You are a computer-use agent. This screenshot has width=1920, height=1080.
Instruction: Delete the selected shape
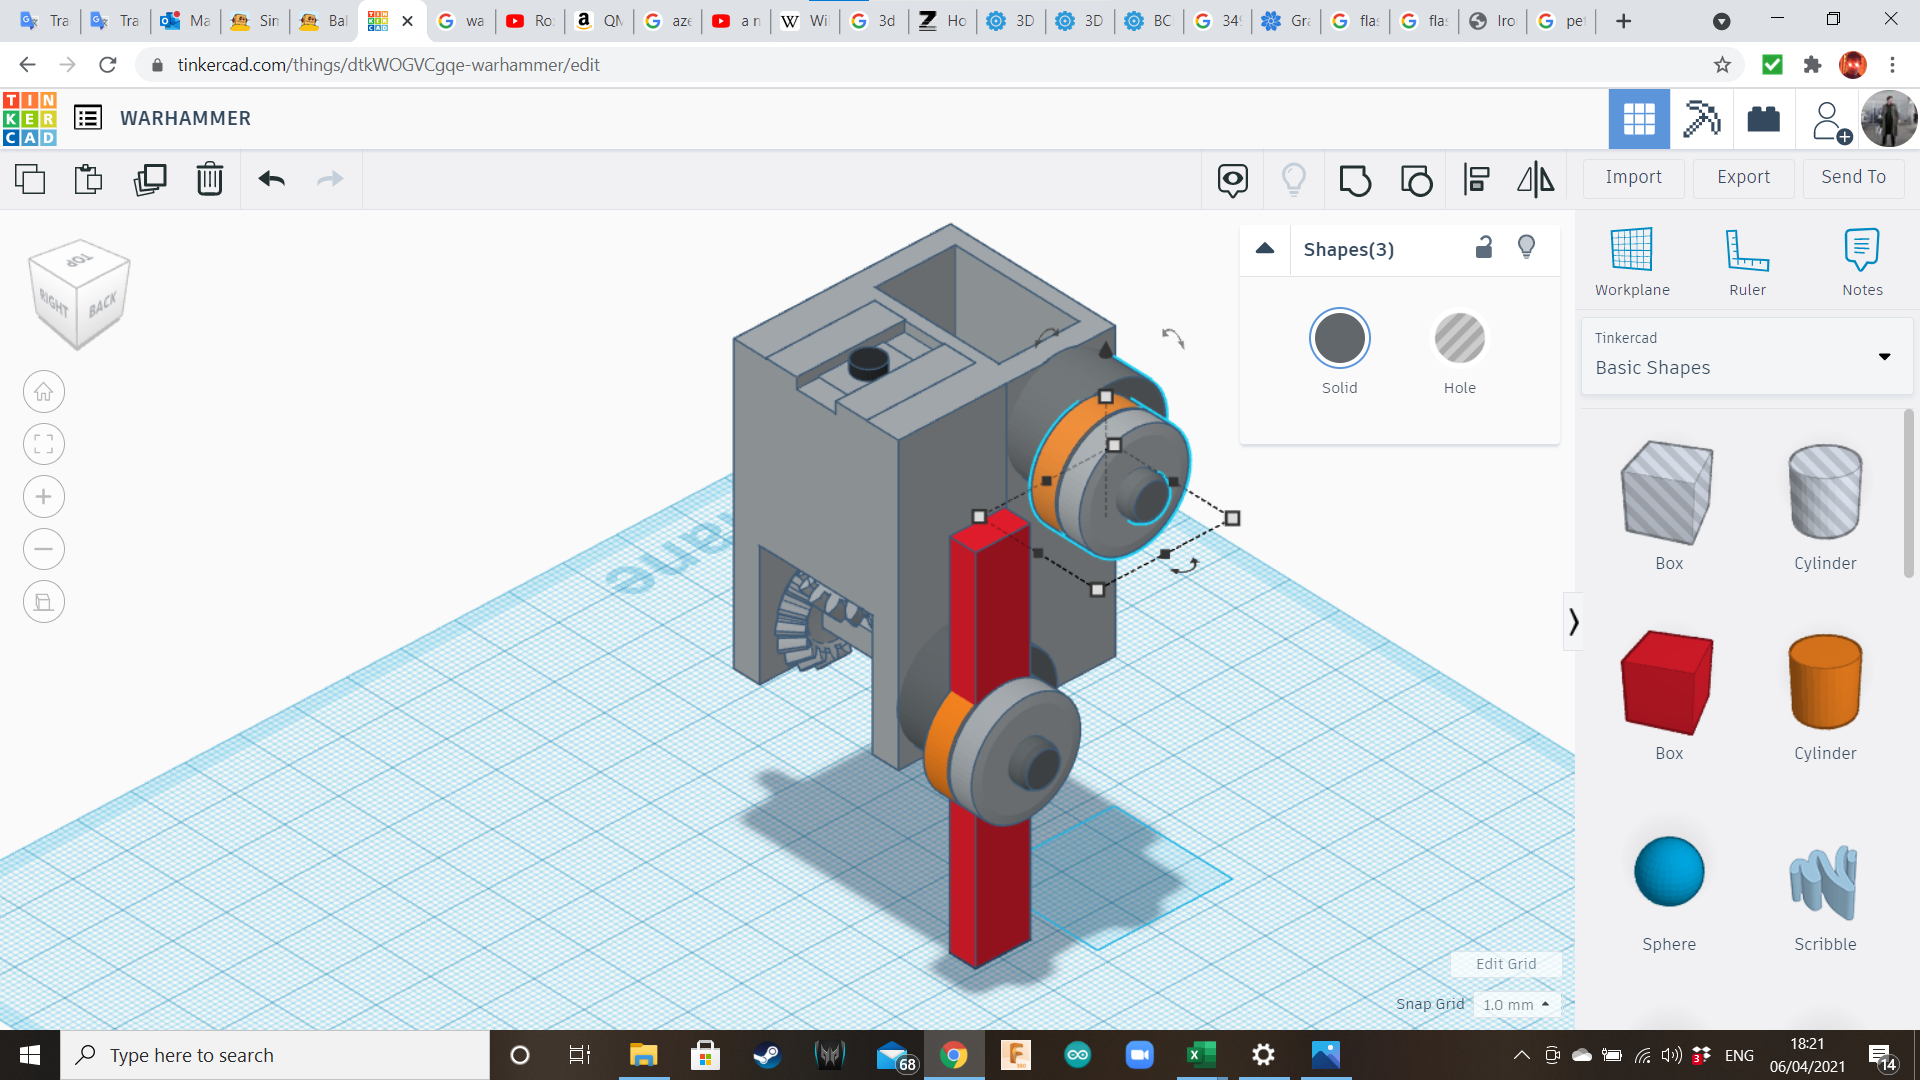click(x=209, y=179)
